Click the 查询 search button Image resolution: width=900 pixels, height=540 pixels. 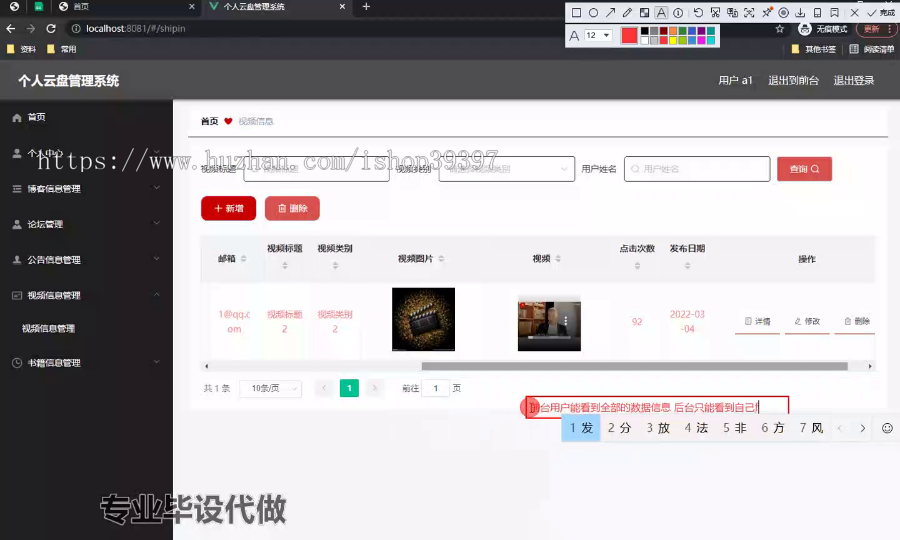pyautogui.click(x=804, y=169)
